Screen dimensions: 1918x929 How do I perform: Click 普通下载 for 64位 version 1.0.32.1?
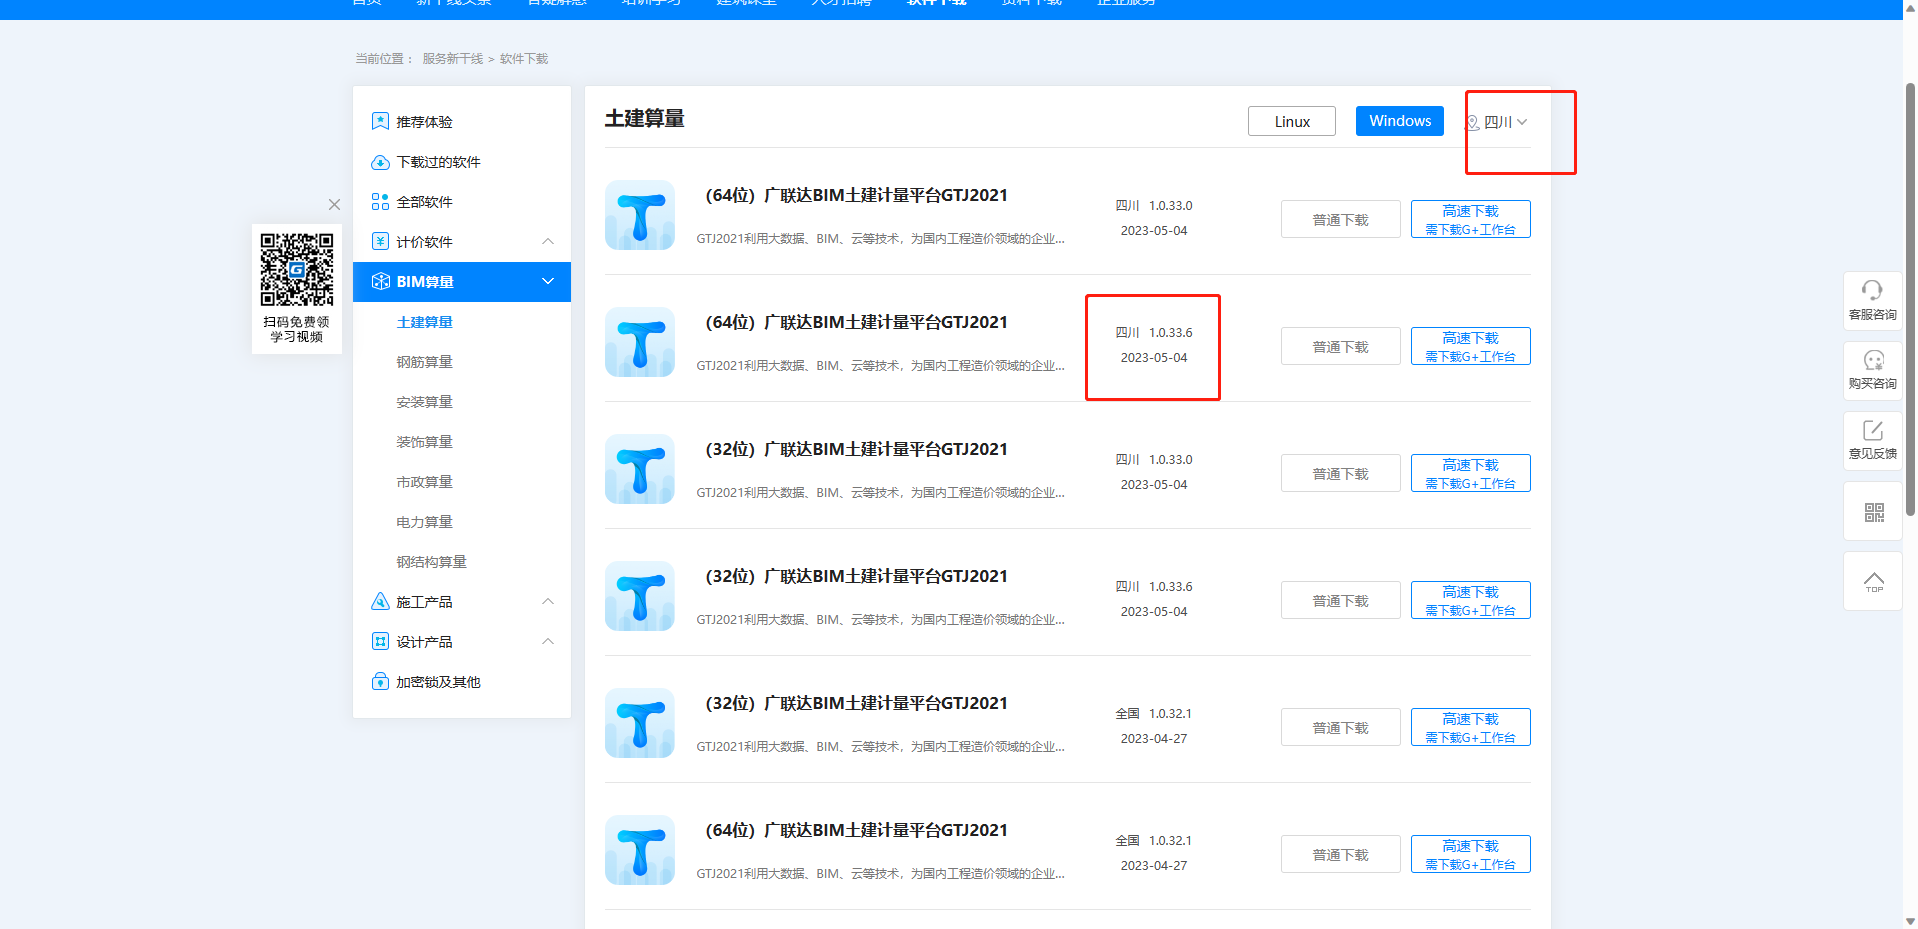point(1340,854)
